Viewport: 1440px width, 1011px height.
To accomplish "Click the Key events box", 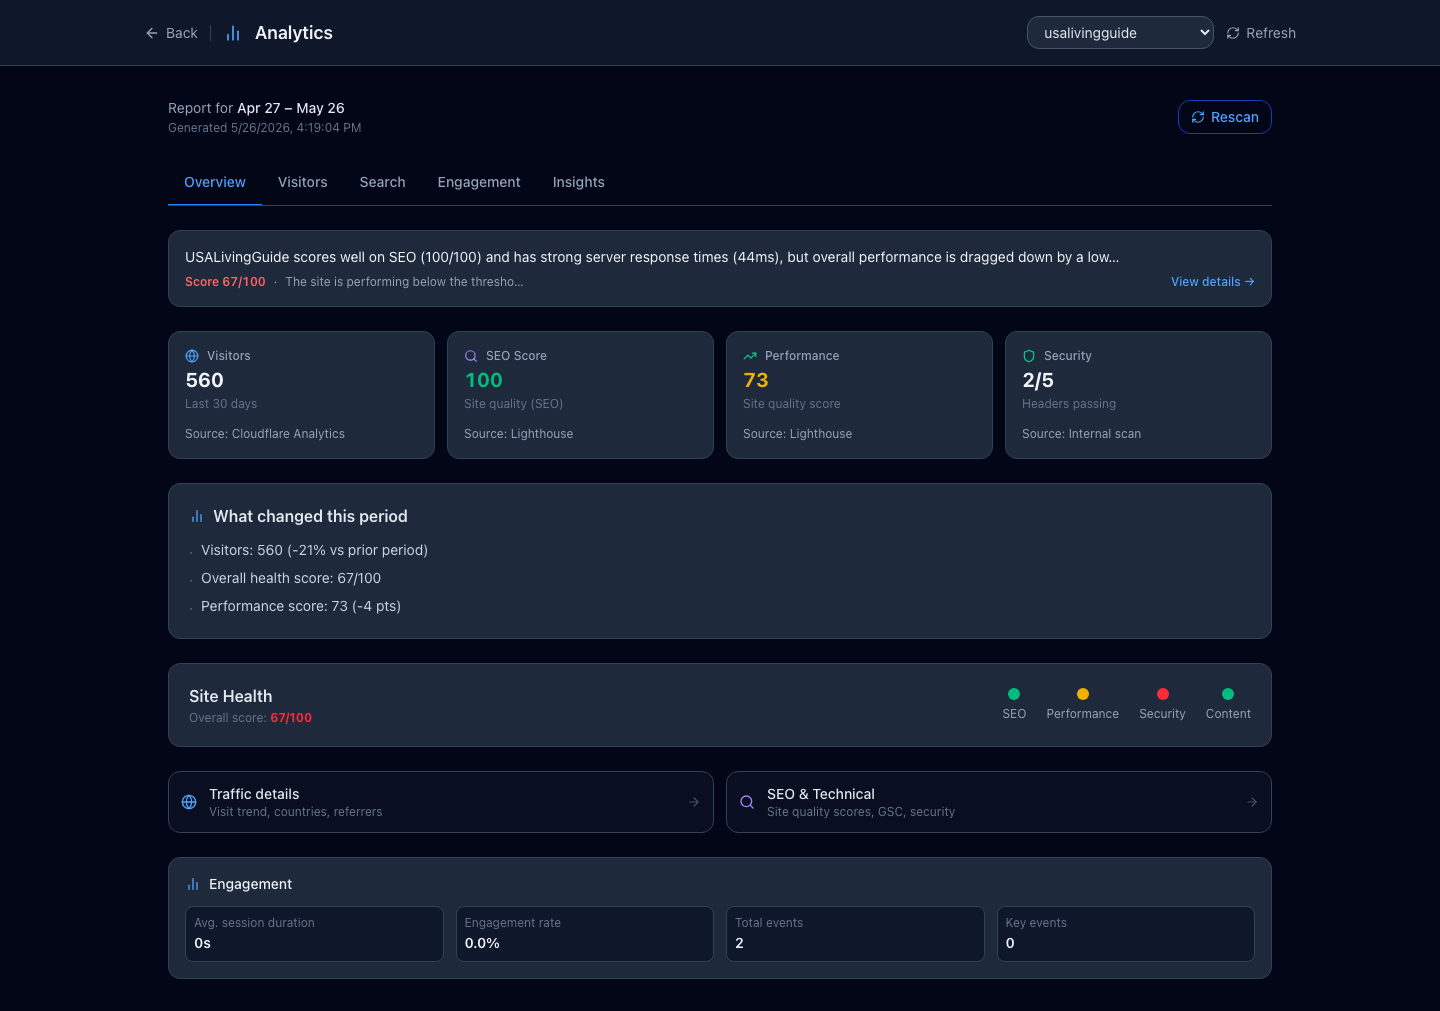I will point(1126,934).
